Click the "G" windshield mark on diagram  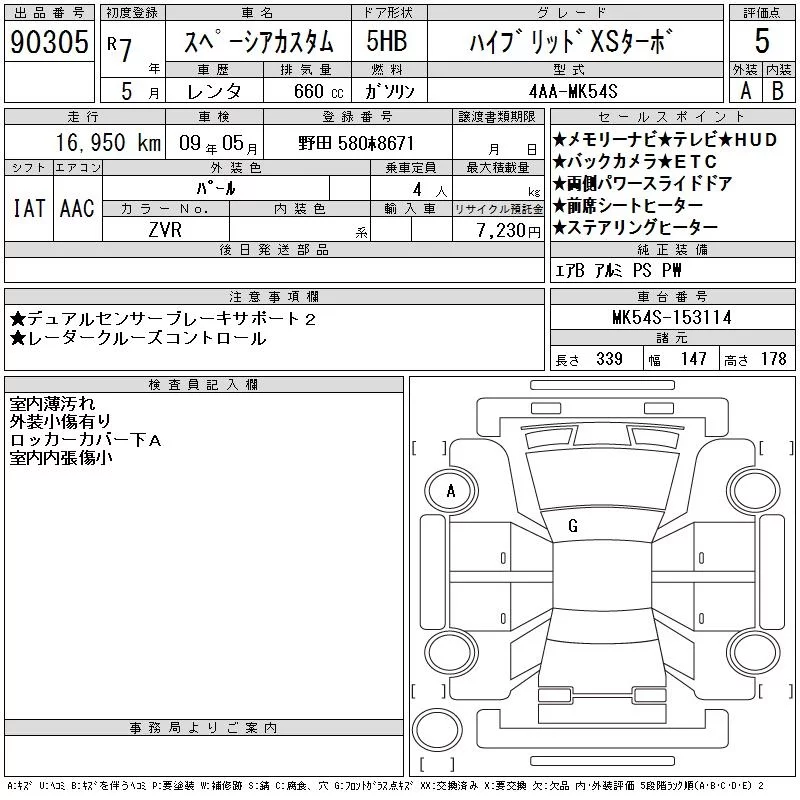[572, 526]
